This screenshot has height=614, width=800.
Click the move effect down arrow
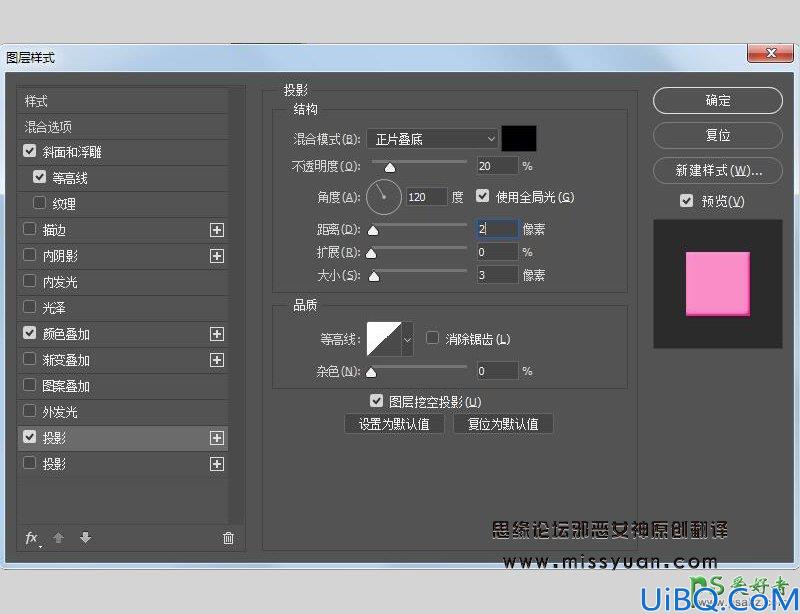click(85, 537)
